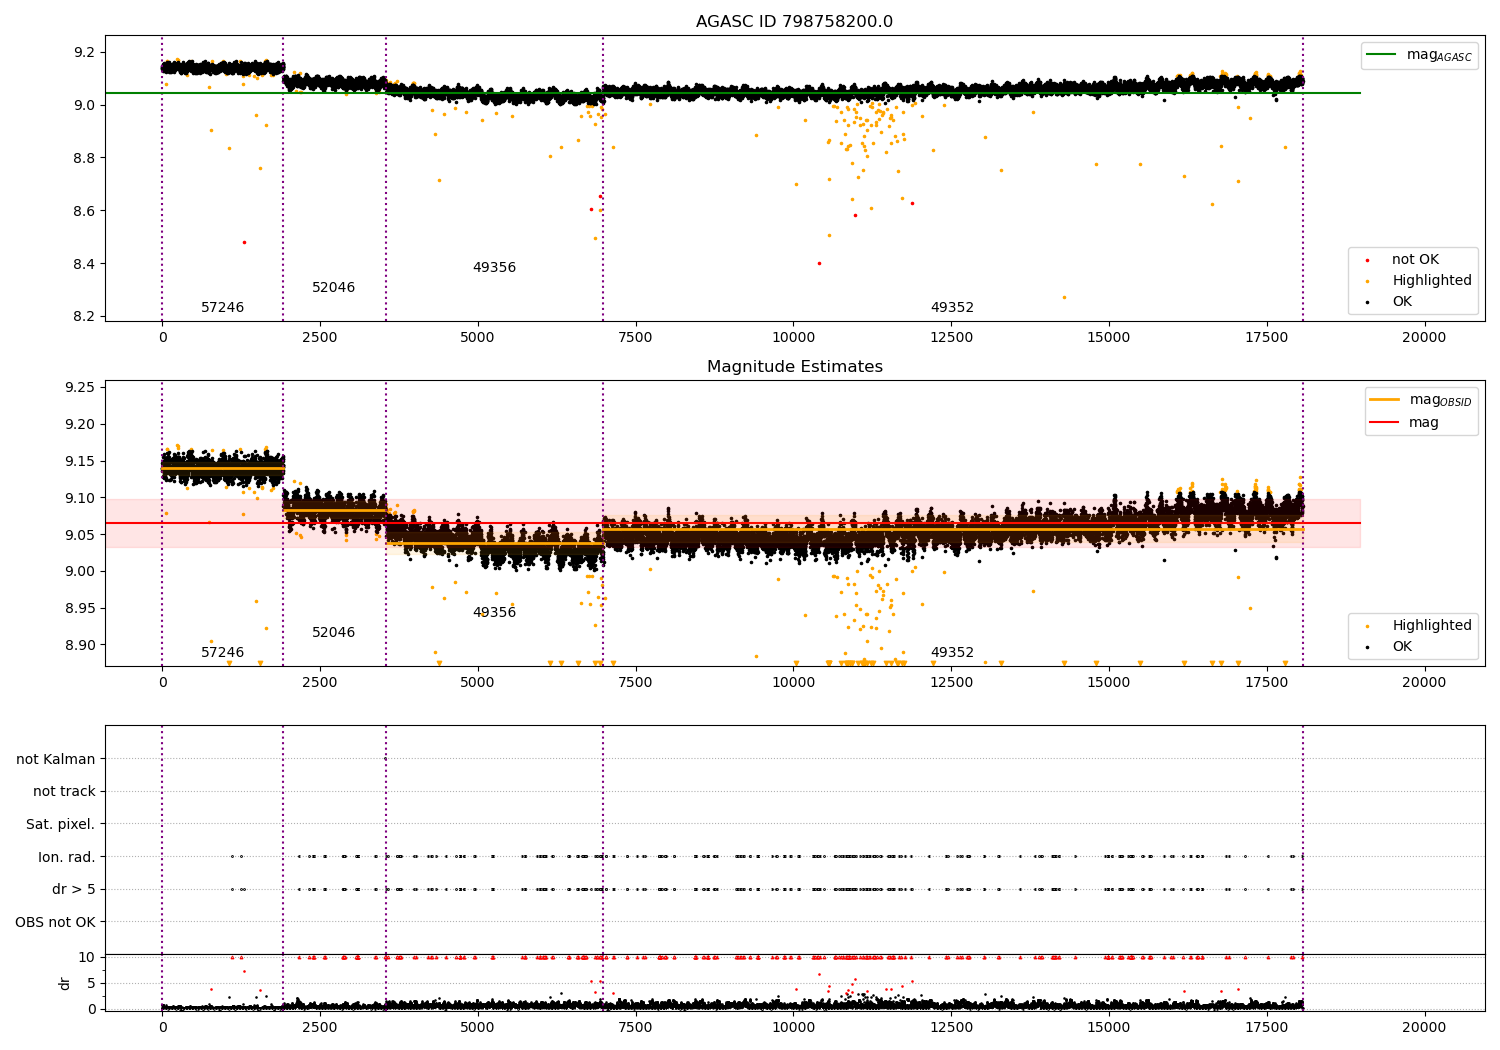This screenshot has height=1050, width=1500.
Task: Click the orange mag OBSID legend entry
Action: click(1420, 400)
